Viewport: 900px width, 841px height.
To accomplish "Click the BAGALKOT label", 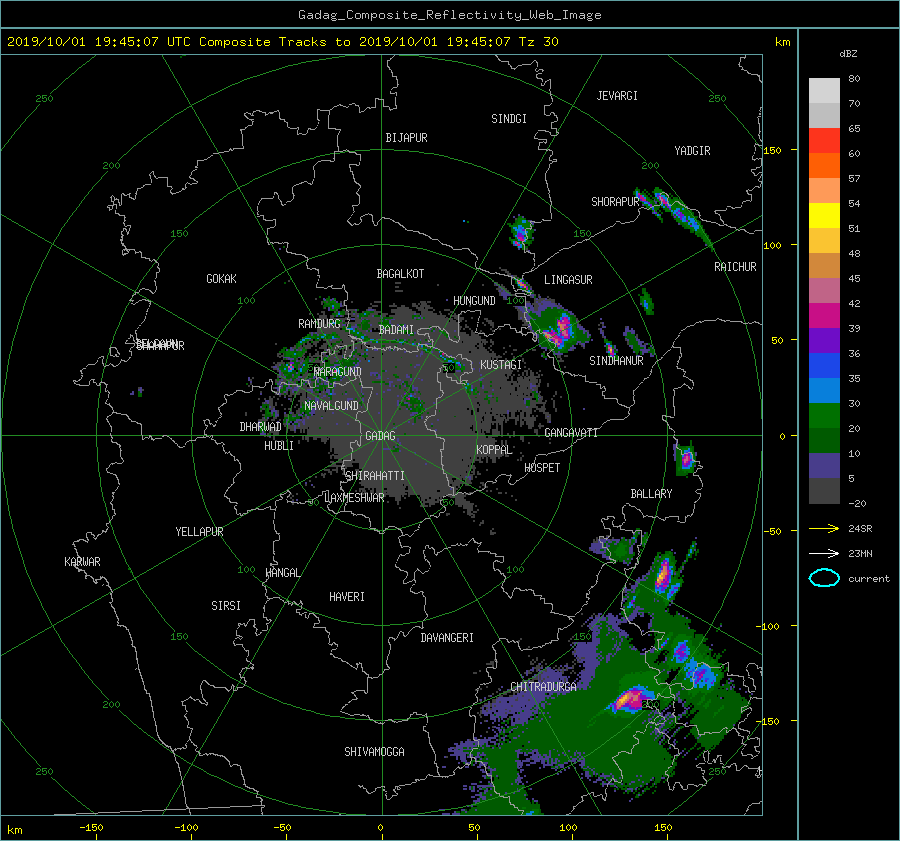I will [400, 274].
